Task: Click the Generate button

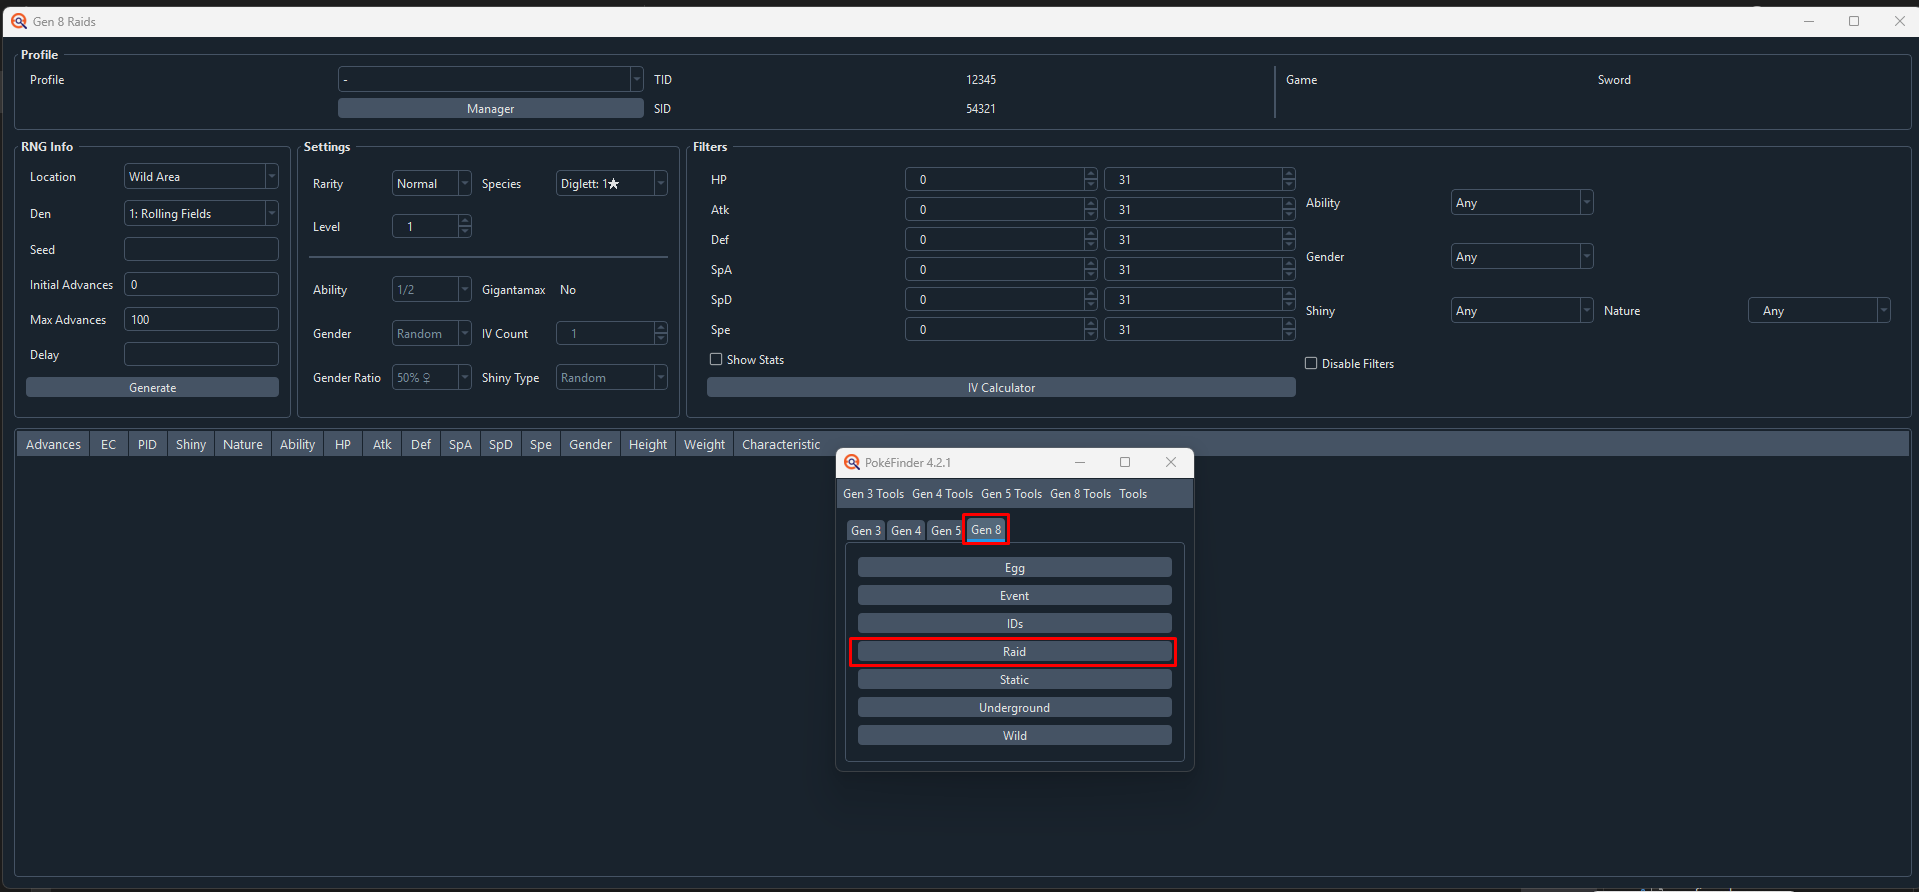Action: [x=152, y=387]
